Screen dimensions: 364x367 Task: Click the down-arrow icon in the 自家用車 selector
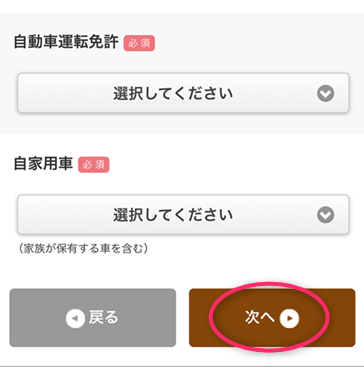(x=325, y=215)
